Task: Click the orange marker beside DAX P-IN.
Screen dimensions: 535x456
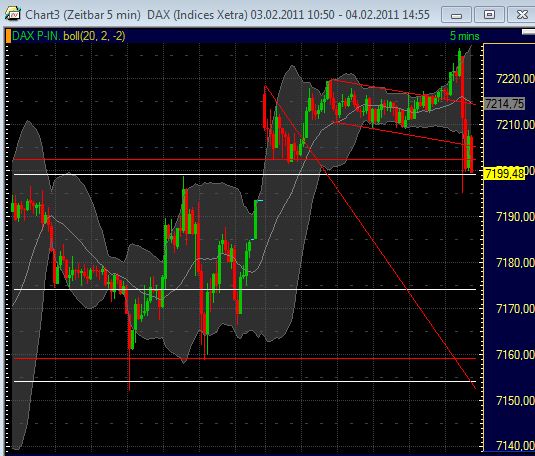Action: (x=8, y=36)
